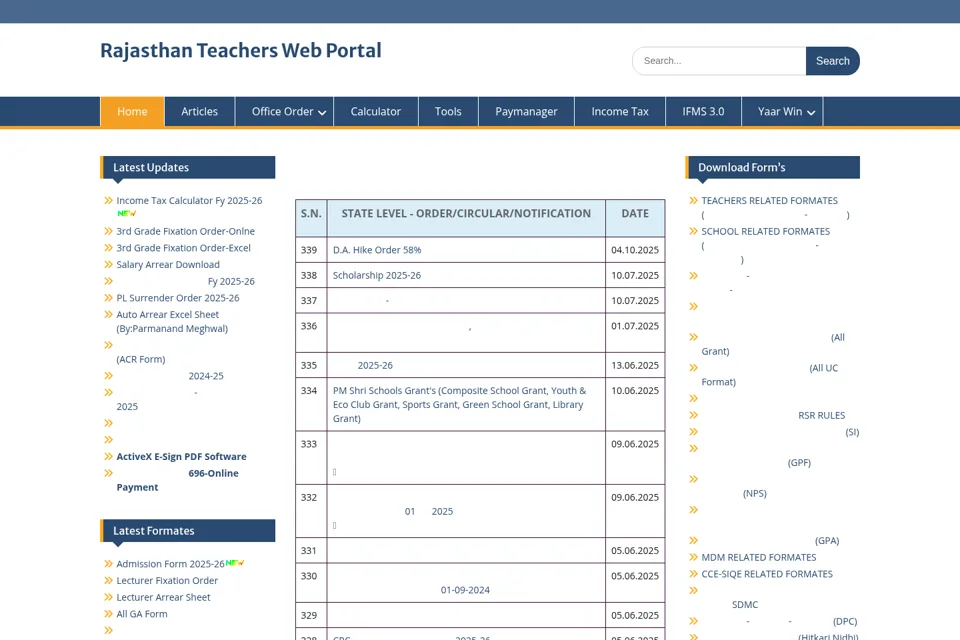Open TEACHERS RELATED FORMATES link

pos(770,200)
